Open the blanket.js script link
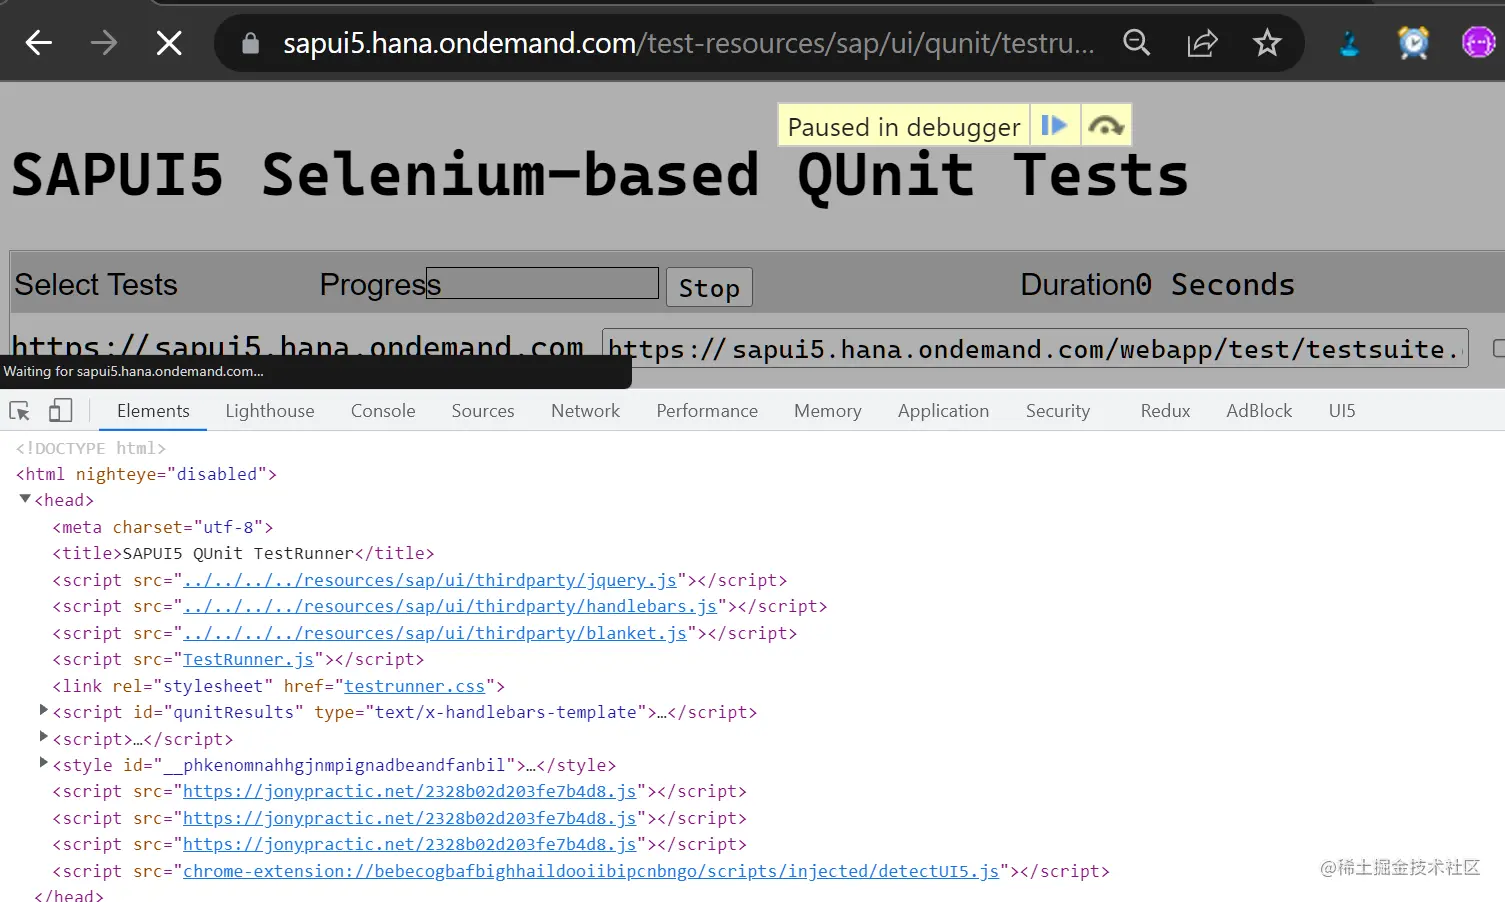The height and width of the screenshot is (902, 1505). 435,633
